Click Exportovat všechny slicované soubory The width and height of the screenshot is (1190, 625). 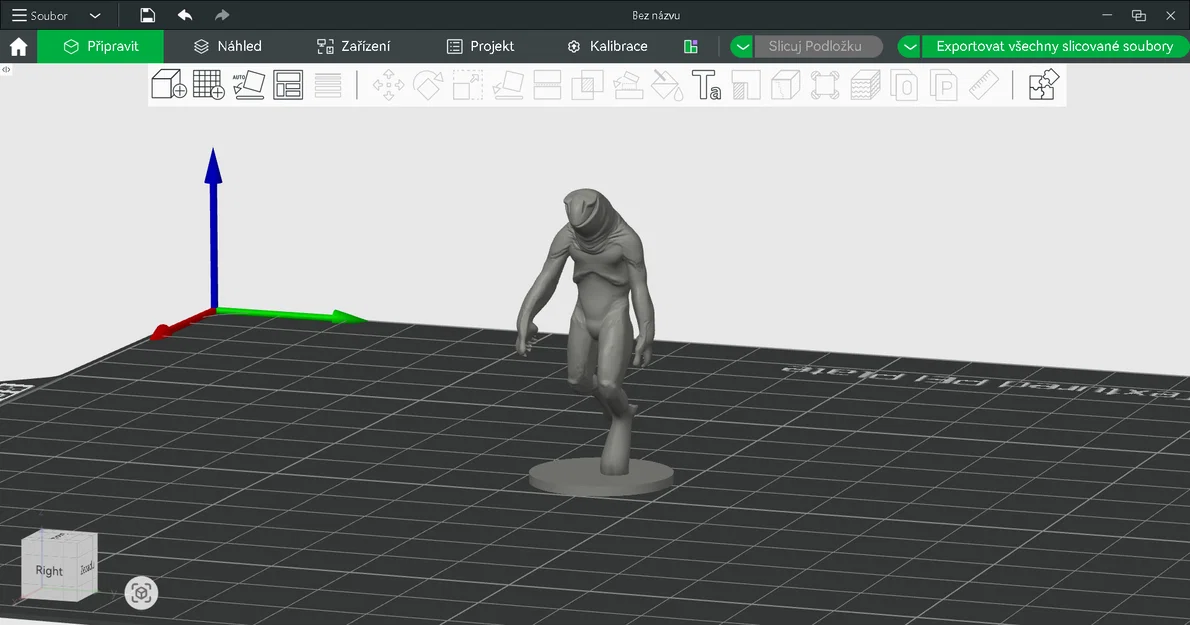point(1054,46)
